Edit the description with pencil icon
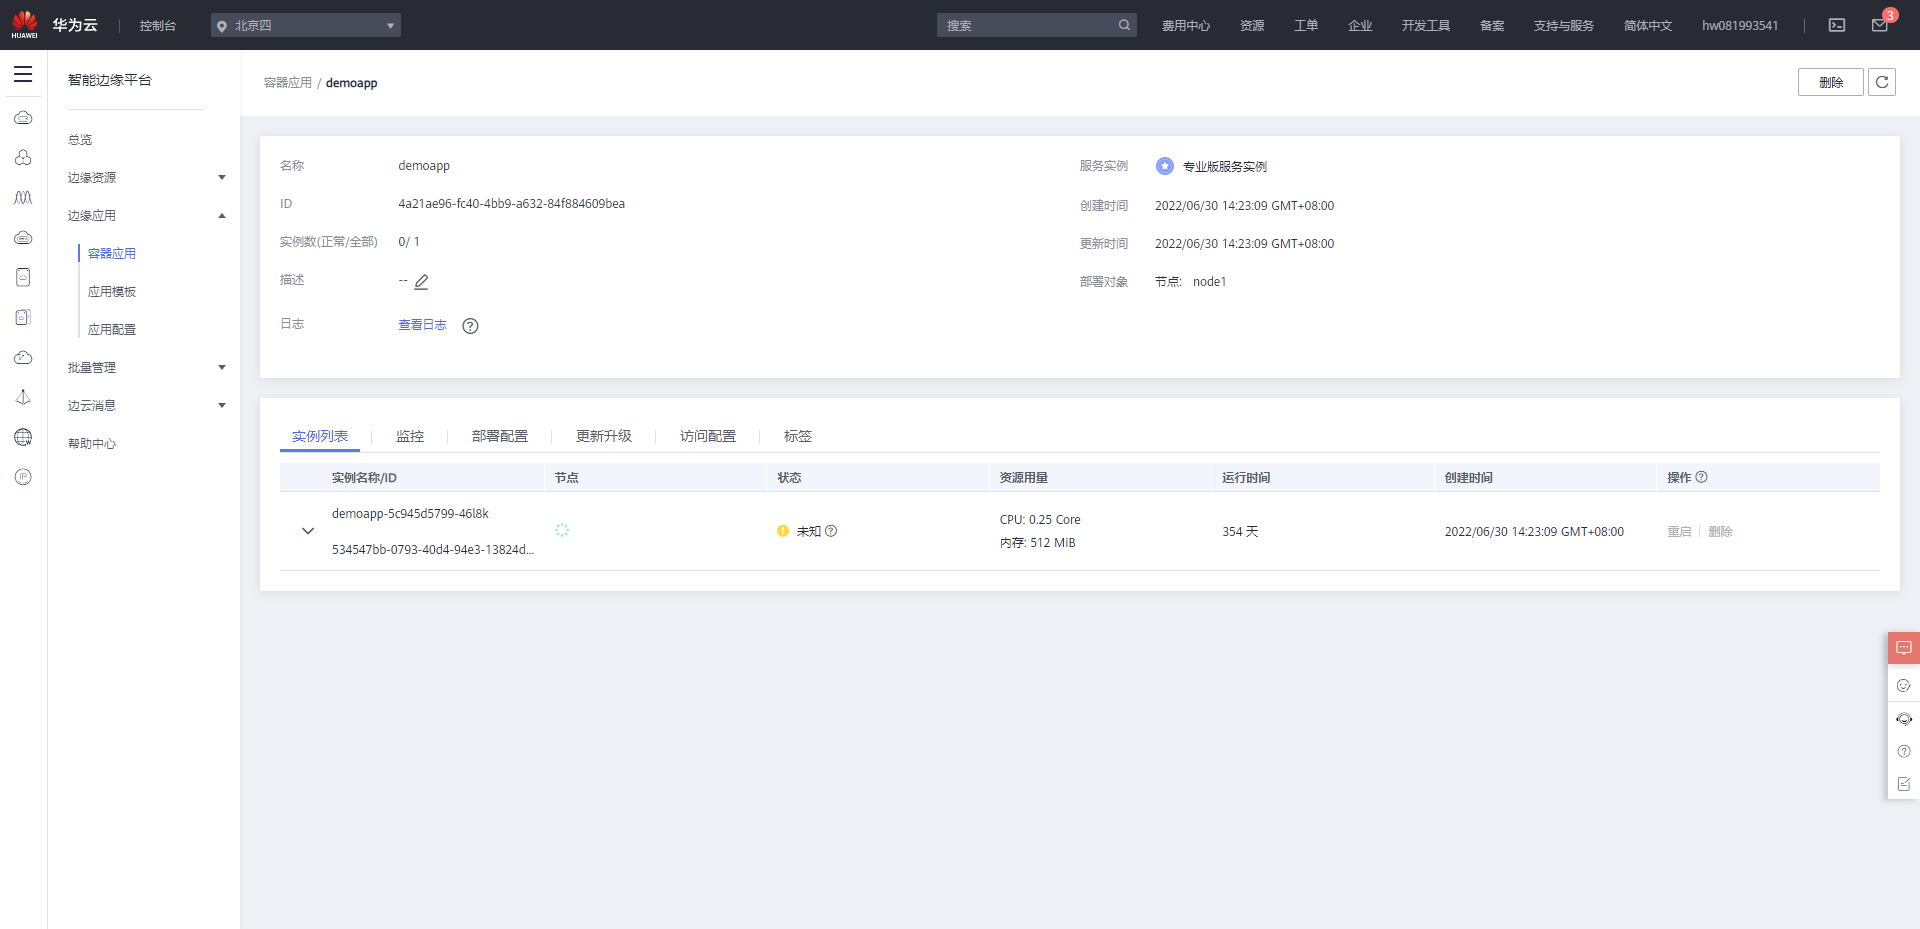 click(421, 282)
